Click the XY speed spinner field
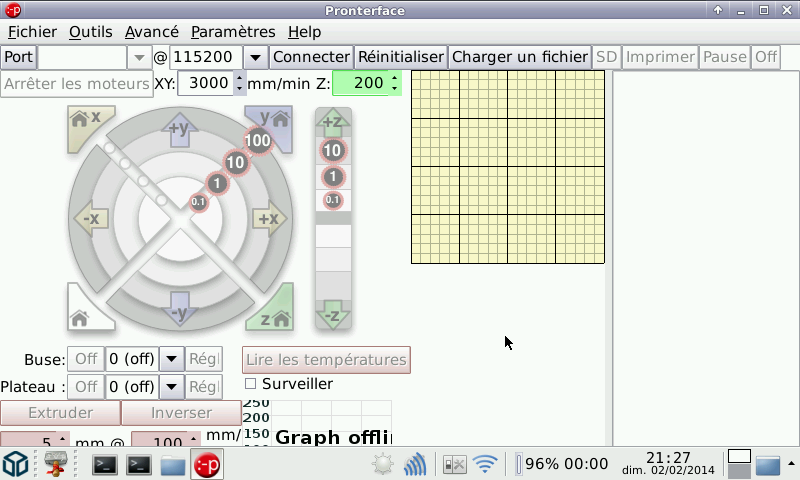Screen dimensions: 800x480 point(206,83)
